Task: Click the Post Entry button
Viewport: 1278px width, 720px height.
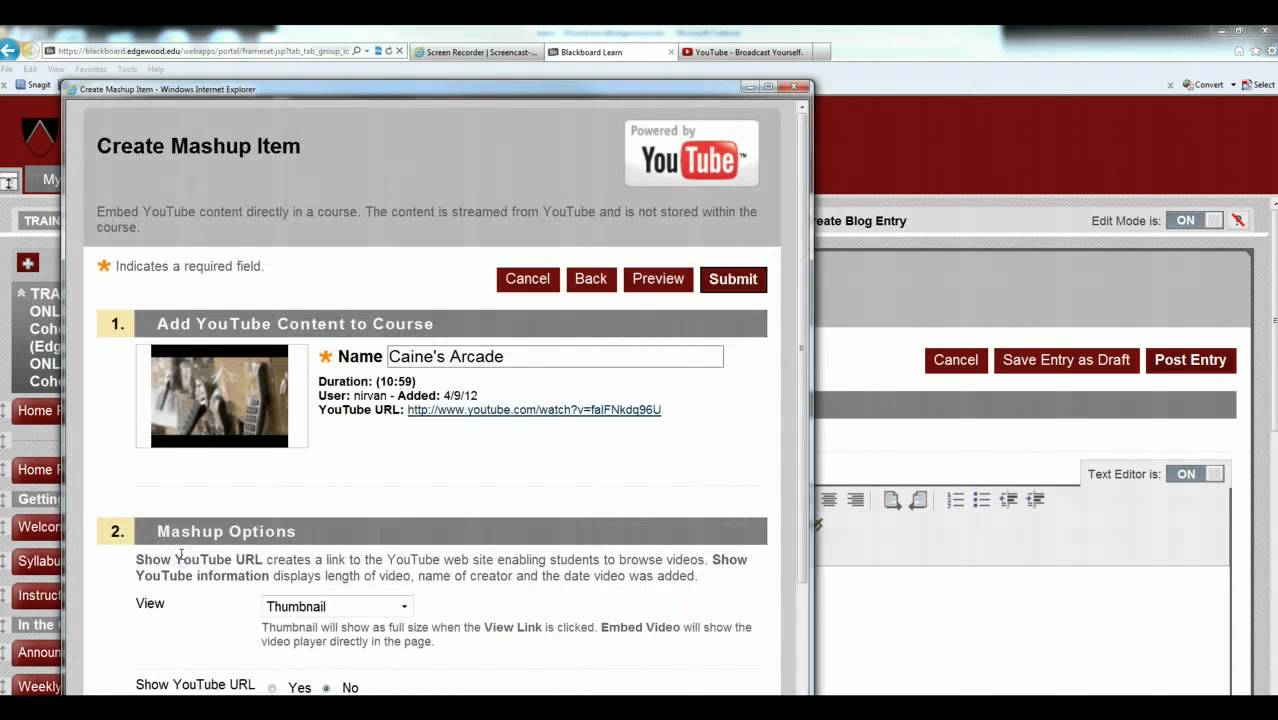Action: pos(1190,360)
